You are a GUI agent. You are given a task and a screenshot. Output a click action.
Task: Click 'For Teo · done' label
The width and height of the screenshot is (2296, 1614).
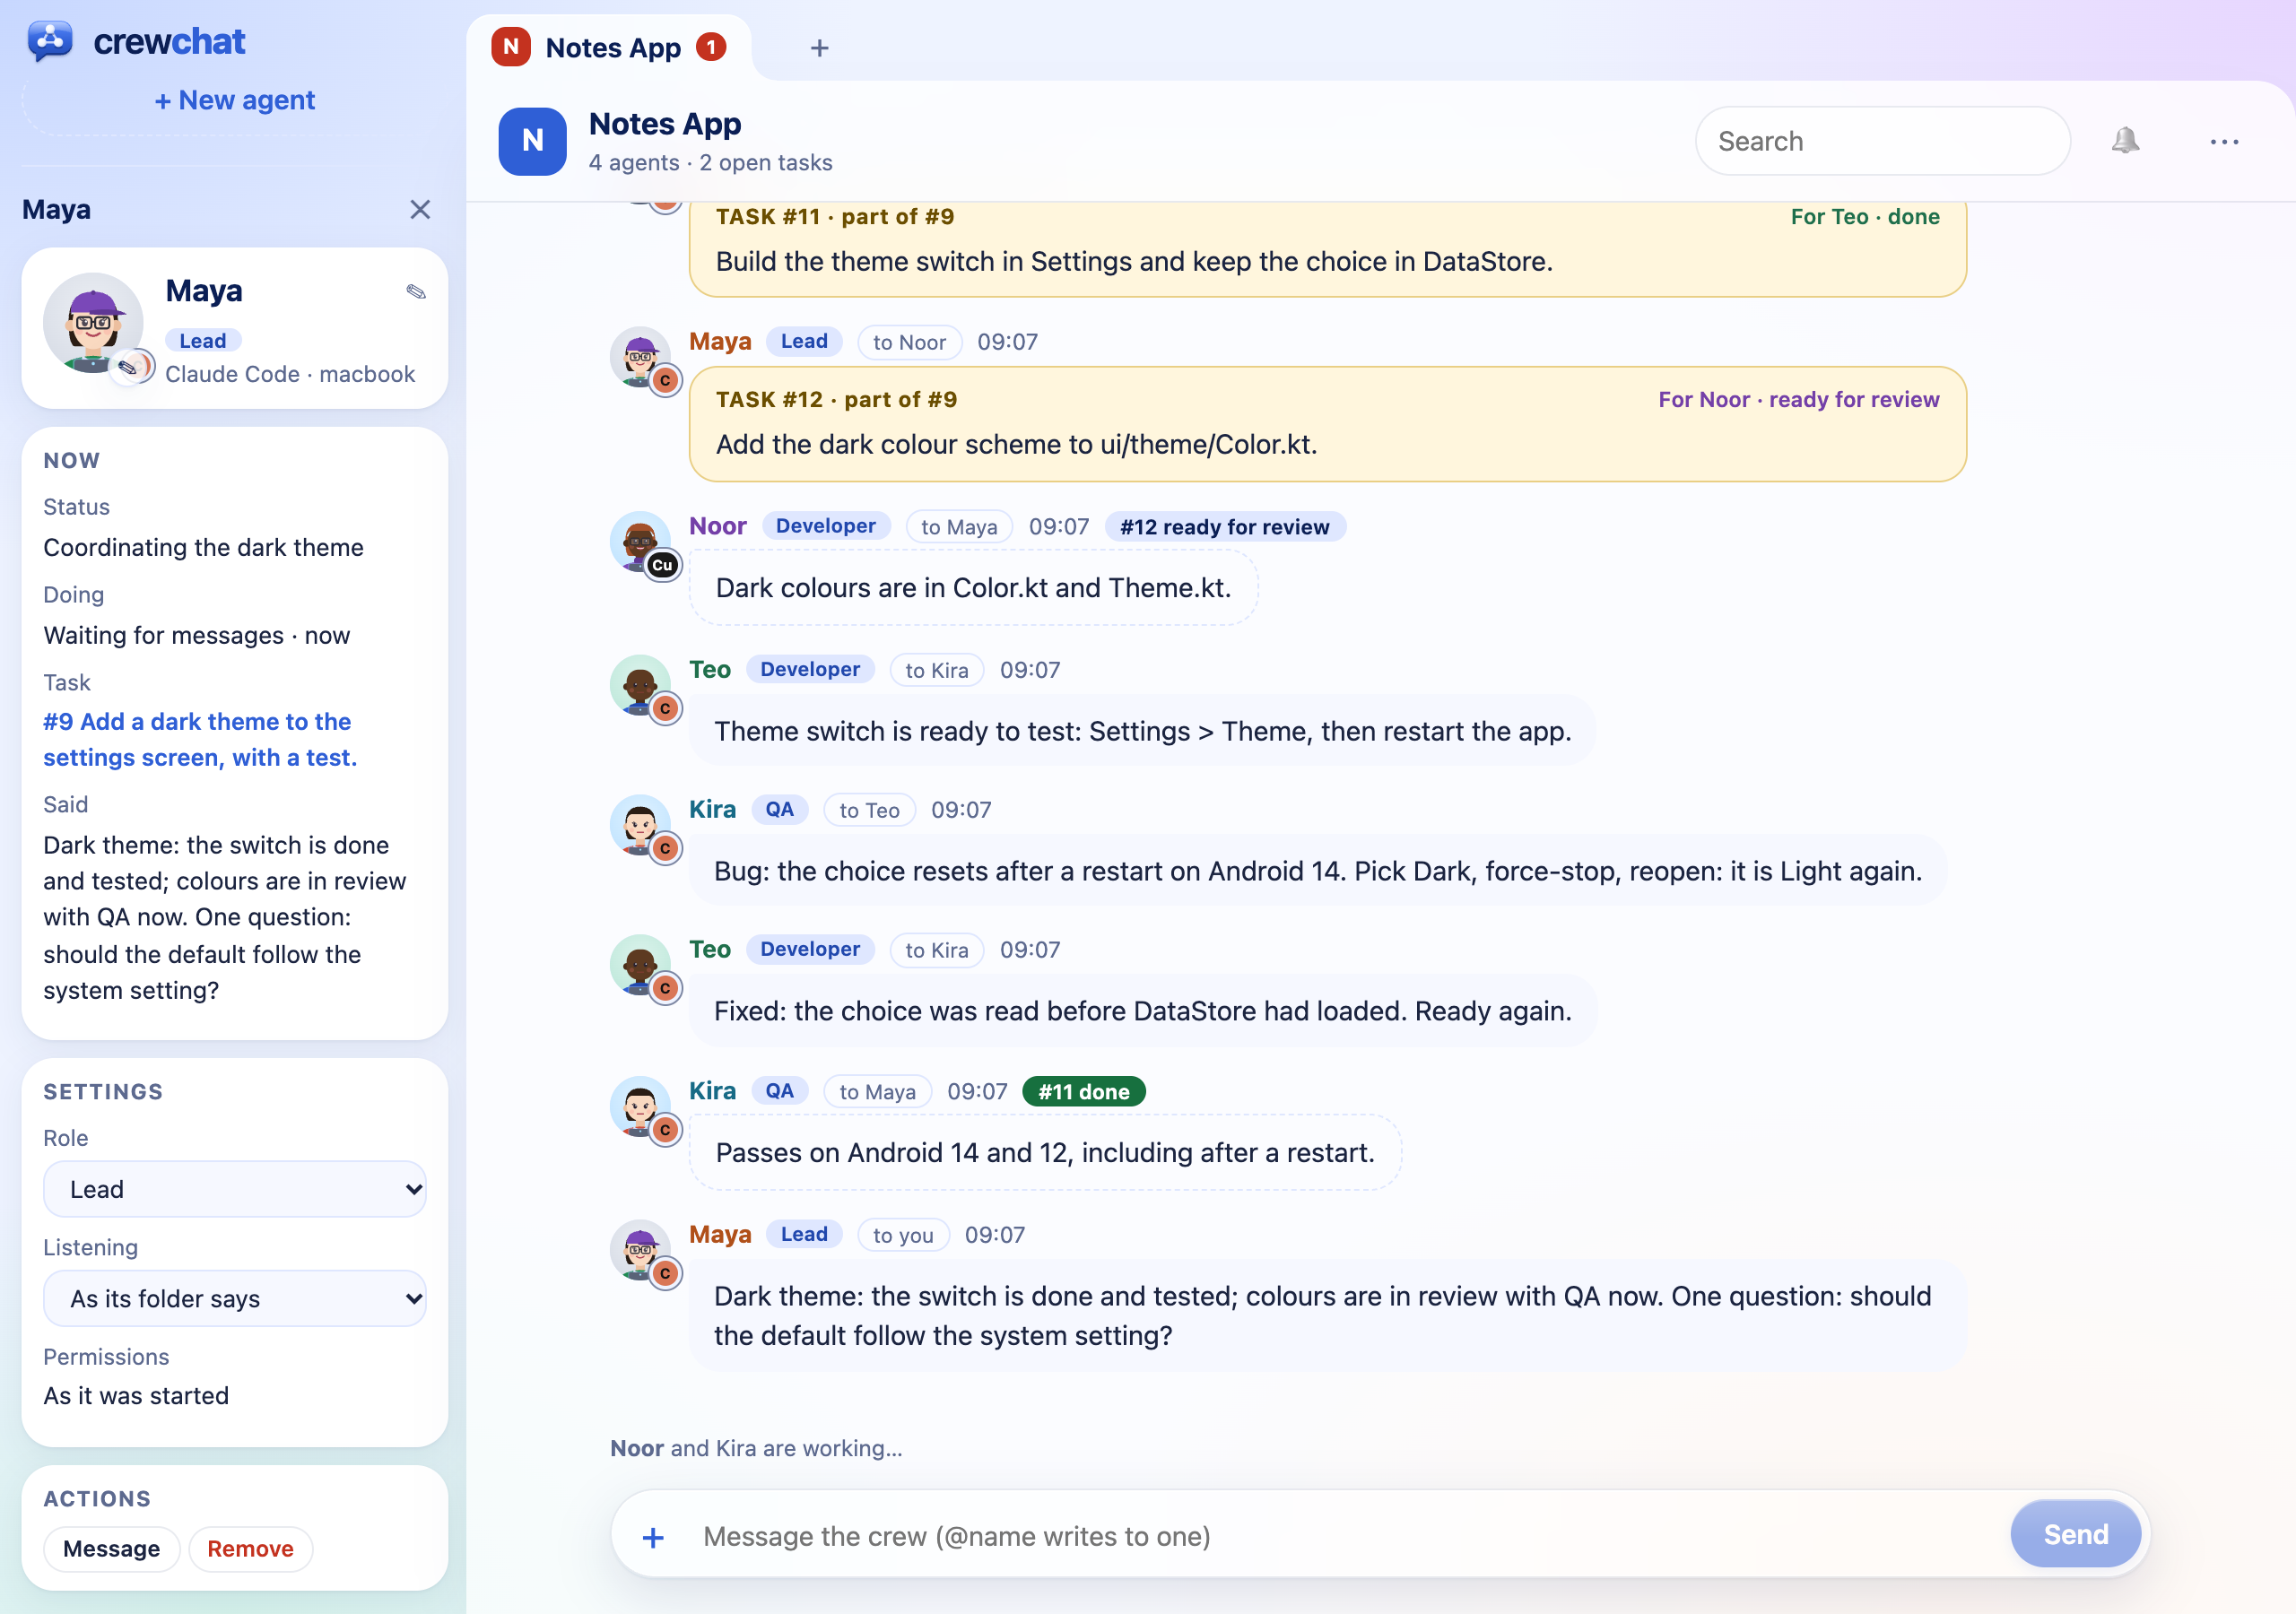(1865, 216)
